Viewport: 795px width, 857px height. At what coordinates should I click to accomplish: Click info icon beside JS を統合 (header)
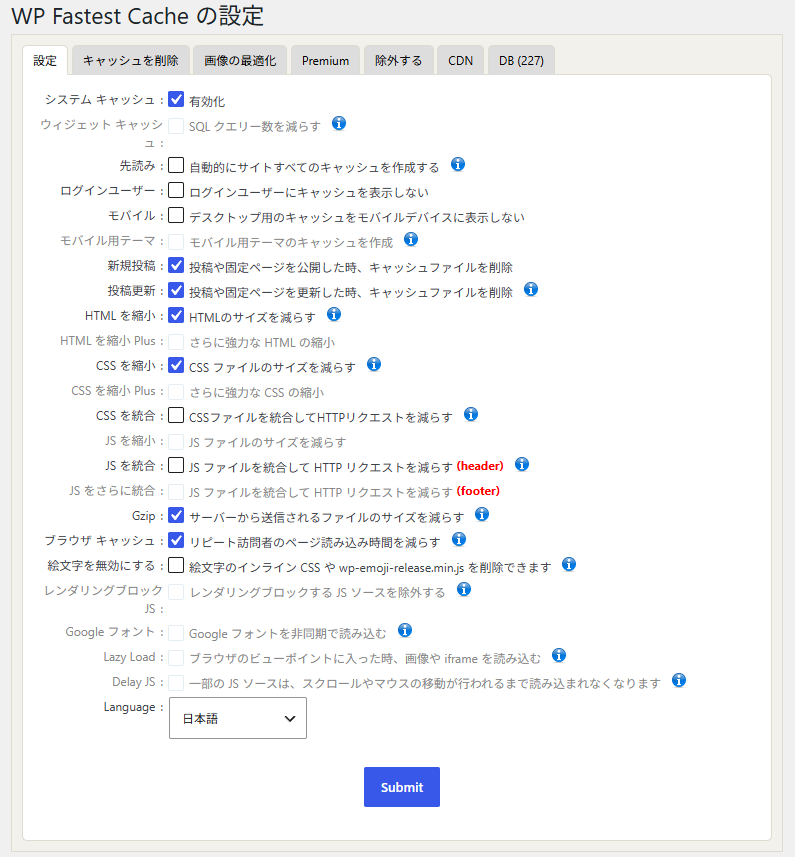[522, 464]
